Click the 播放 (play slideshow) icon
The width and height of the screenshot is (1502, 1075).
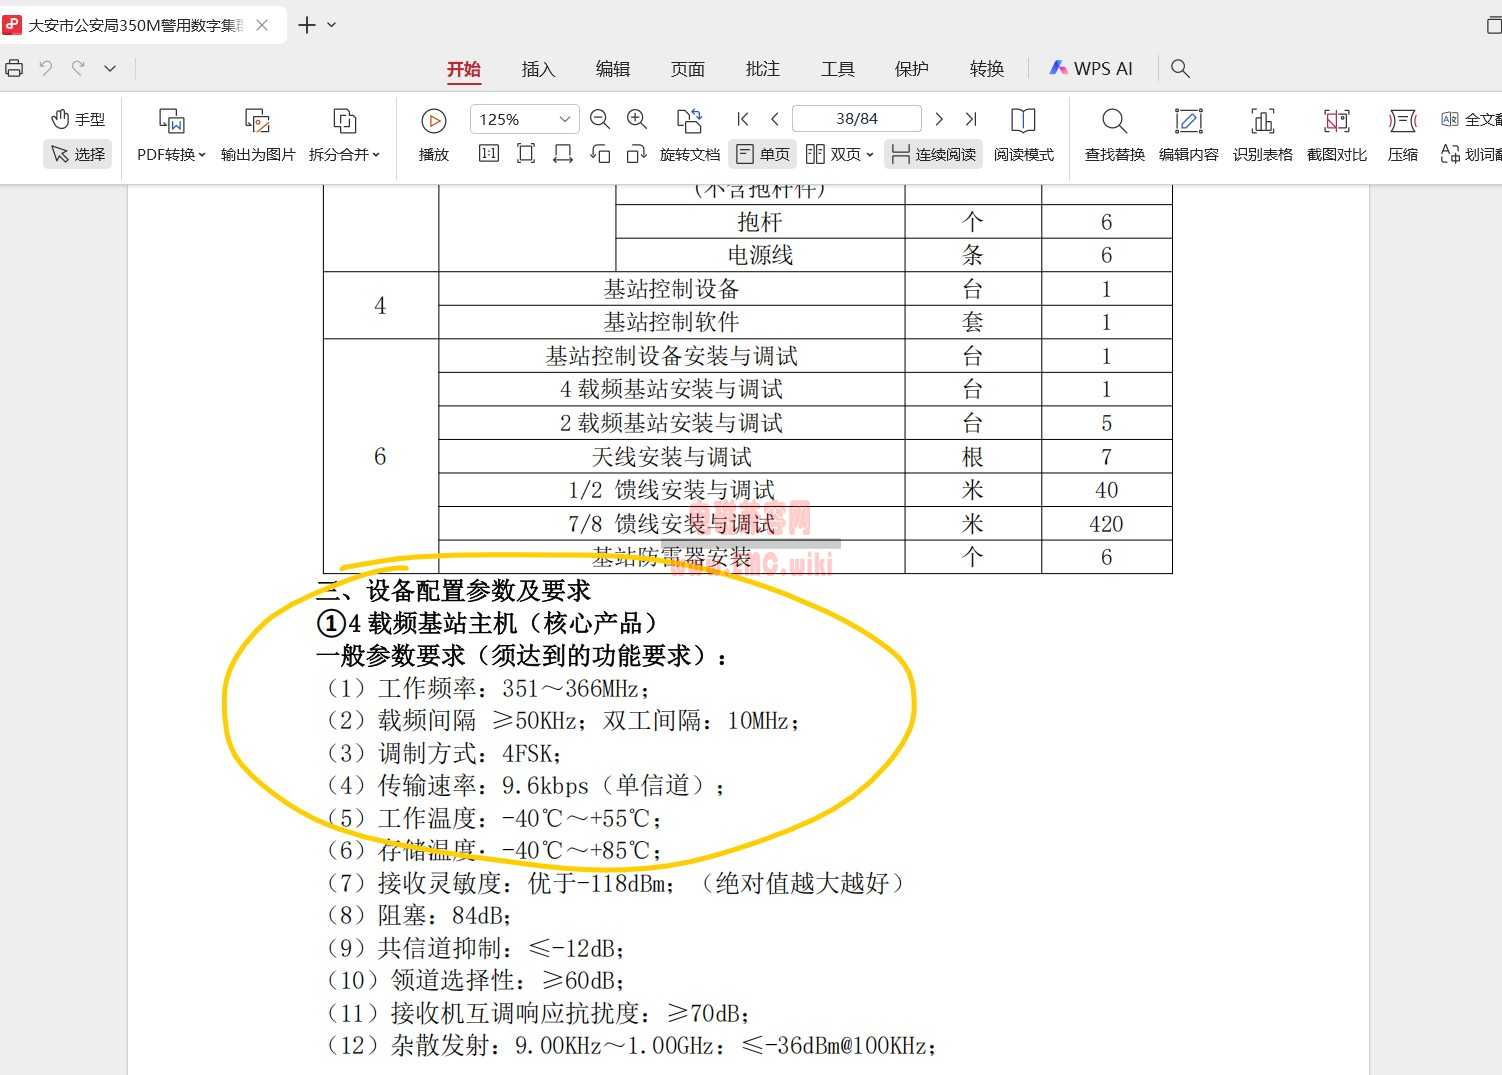433,121
